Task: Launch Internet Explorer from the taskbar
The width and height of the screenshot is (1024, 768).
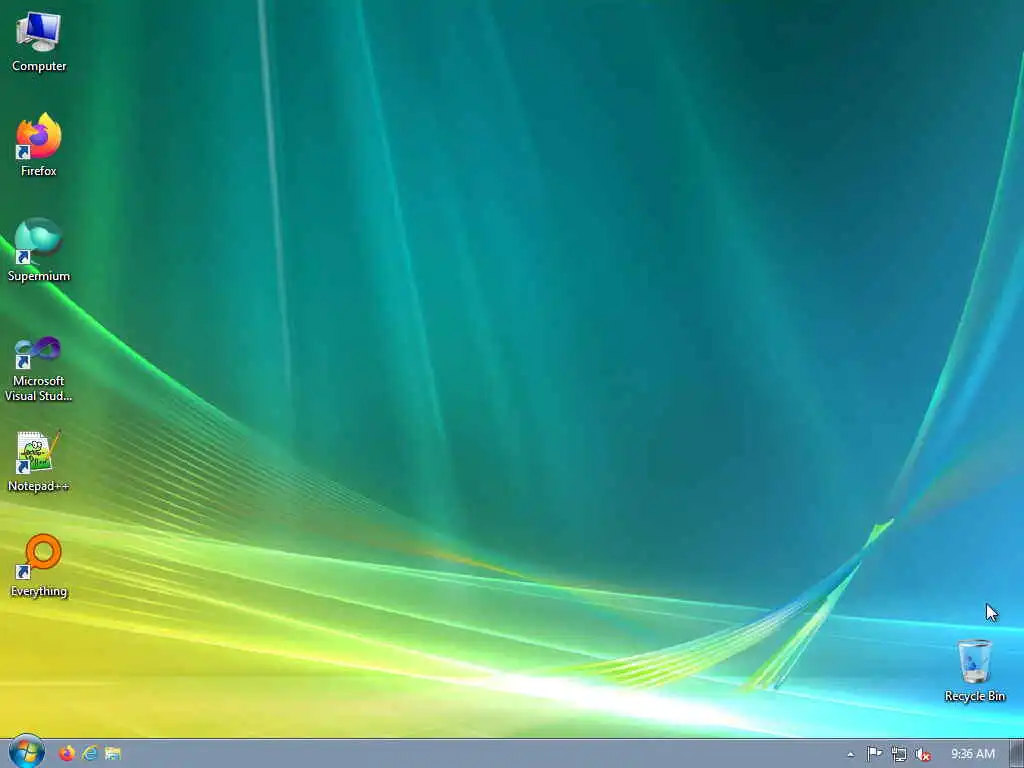Action: tap(89, 754)
